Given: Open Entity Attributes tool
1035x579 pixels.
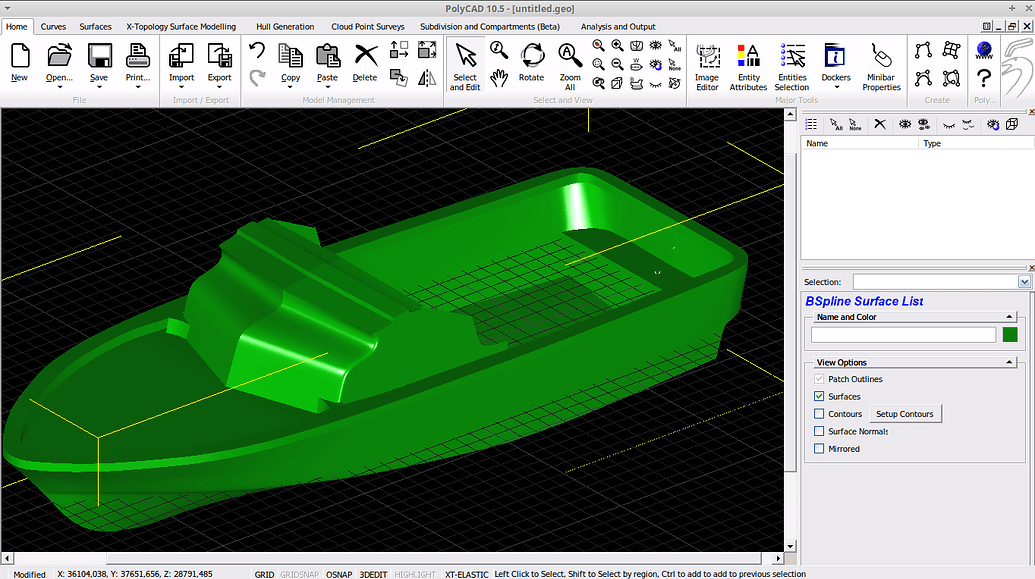Looking at the screenshot, I should tap(749, 66).
